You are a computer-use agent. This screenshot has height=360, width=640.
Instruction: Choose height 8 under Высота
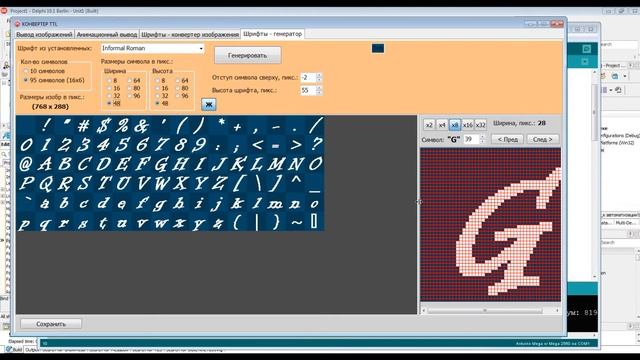(x=160, y=81)
